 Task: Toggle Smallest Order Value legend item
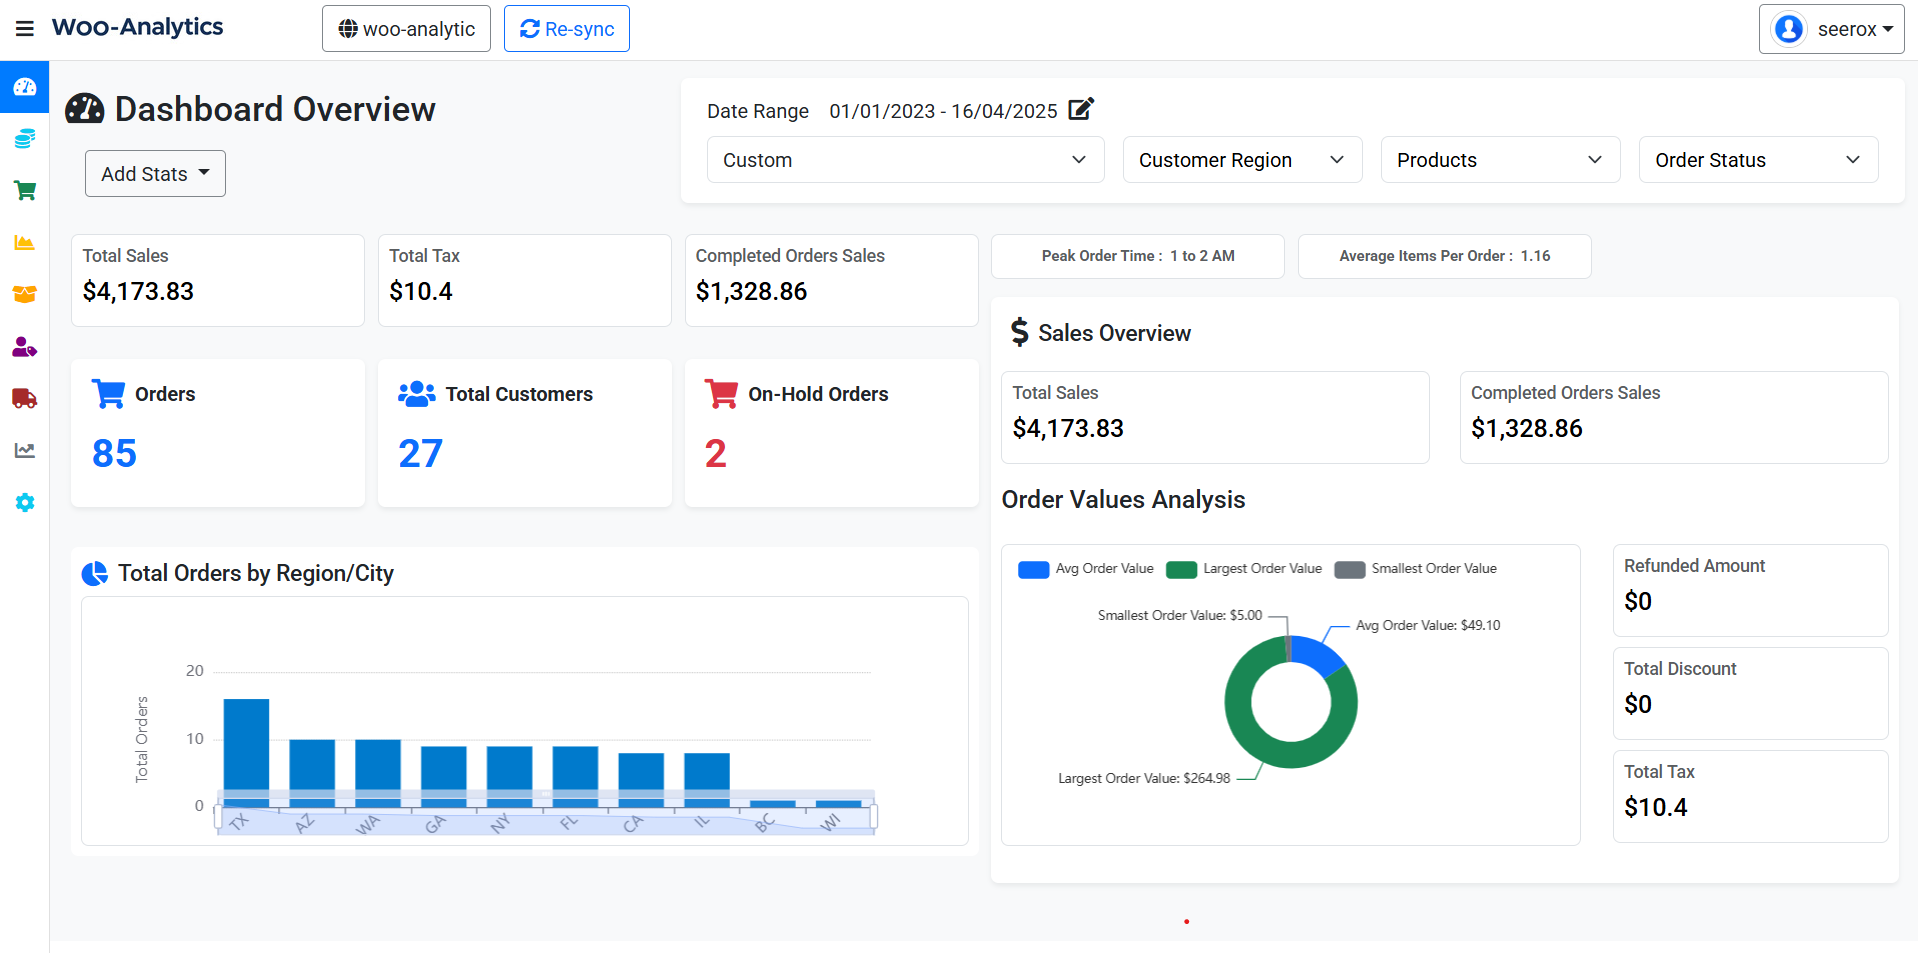(1415, 569)
